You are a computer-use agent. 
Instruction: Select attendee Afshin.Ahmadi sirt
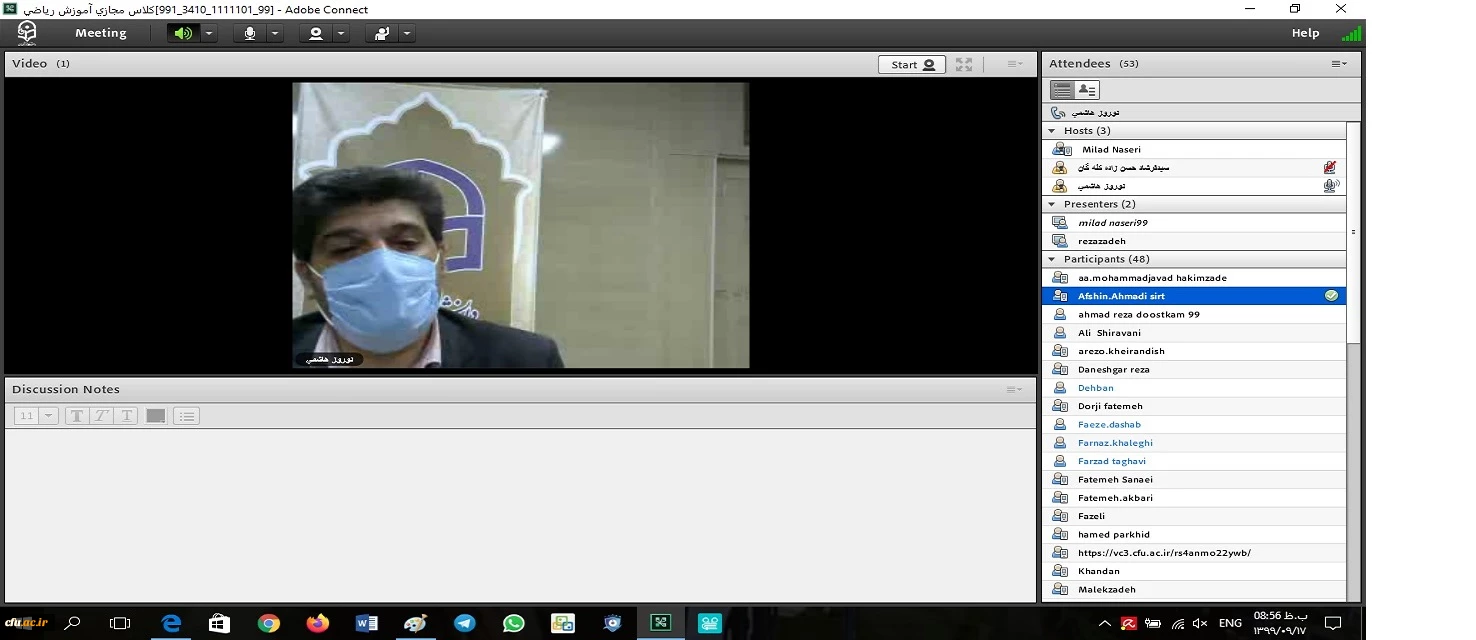1121,296
